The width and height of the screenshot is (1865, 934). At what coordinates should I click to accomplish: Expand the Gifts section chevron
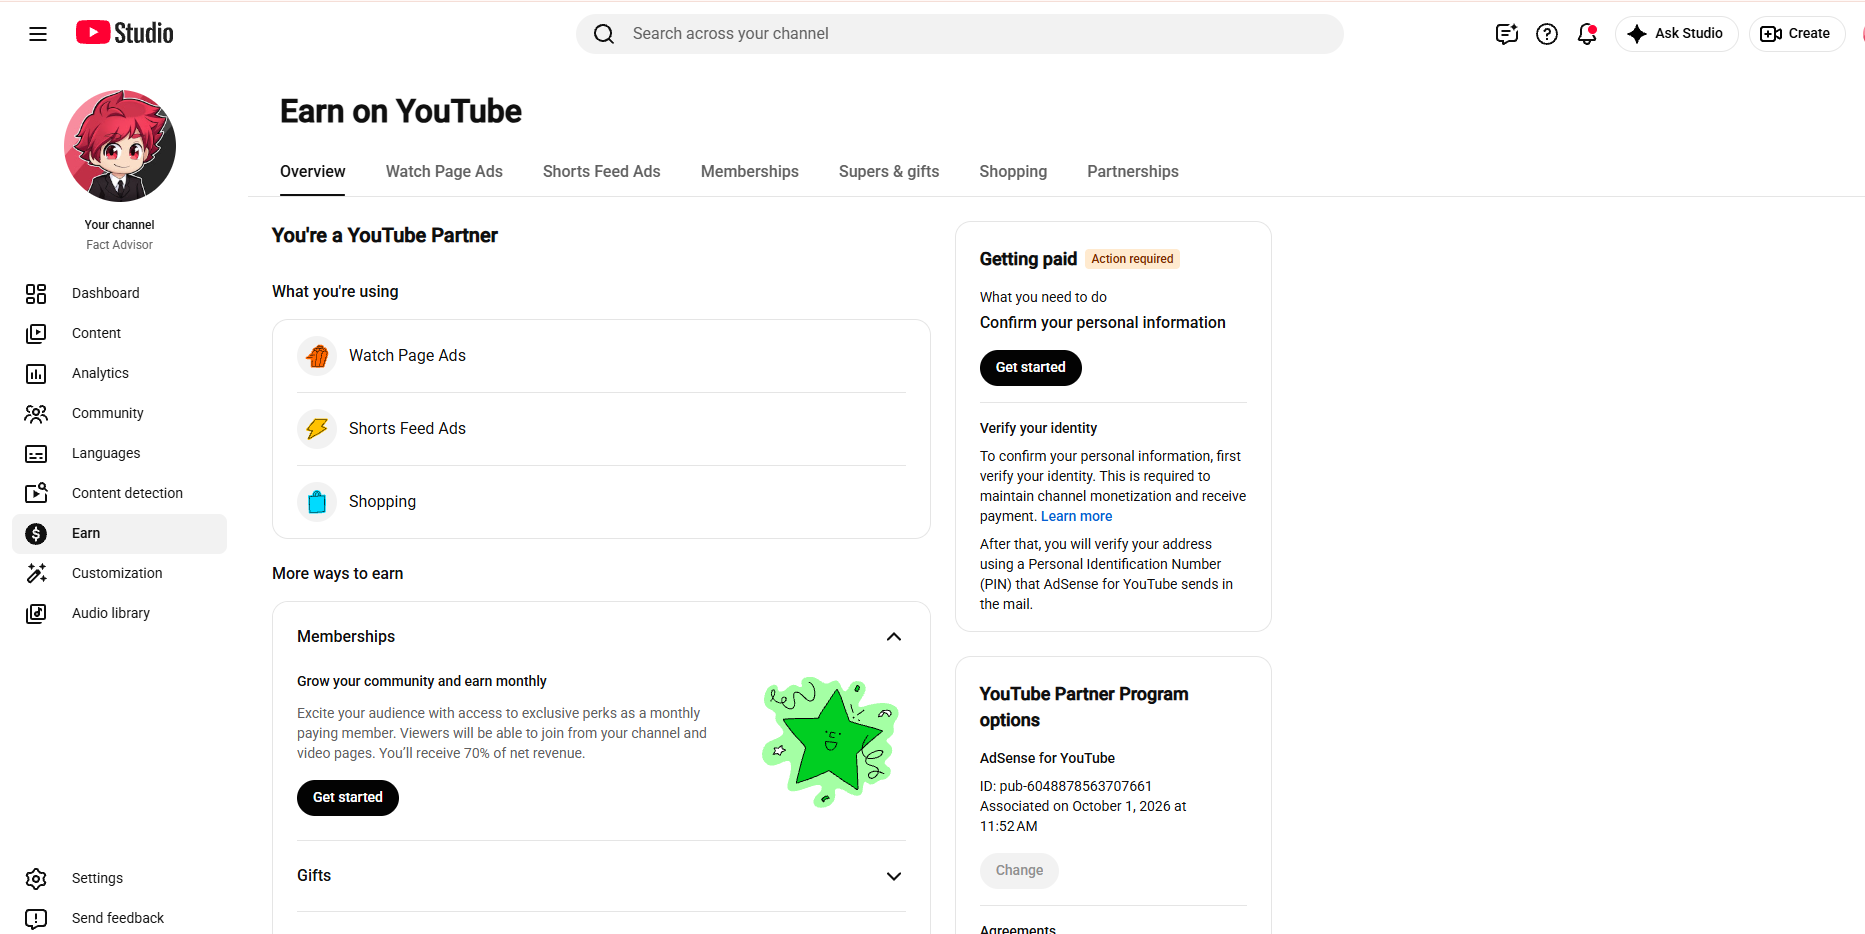tap(894, 876)
